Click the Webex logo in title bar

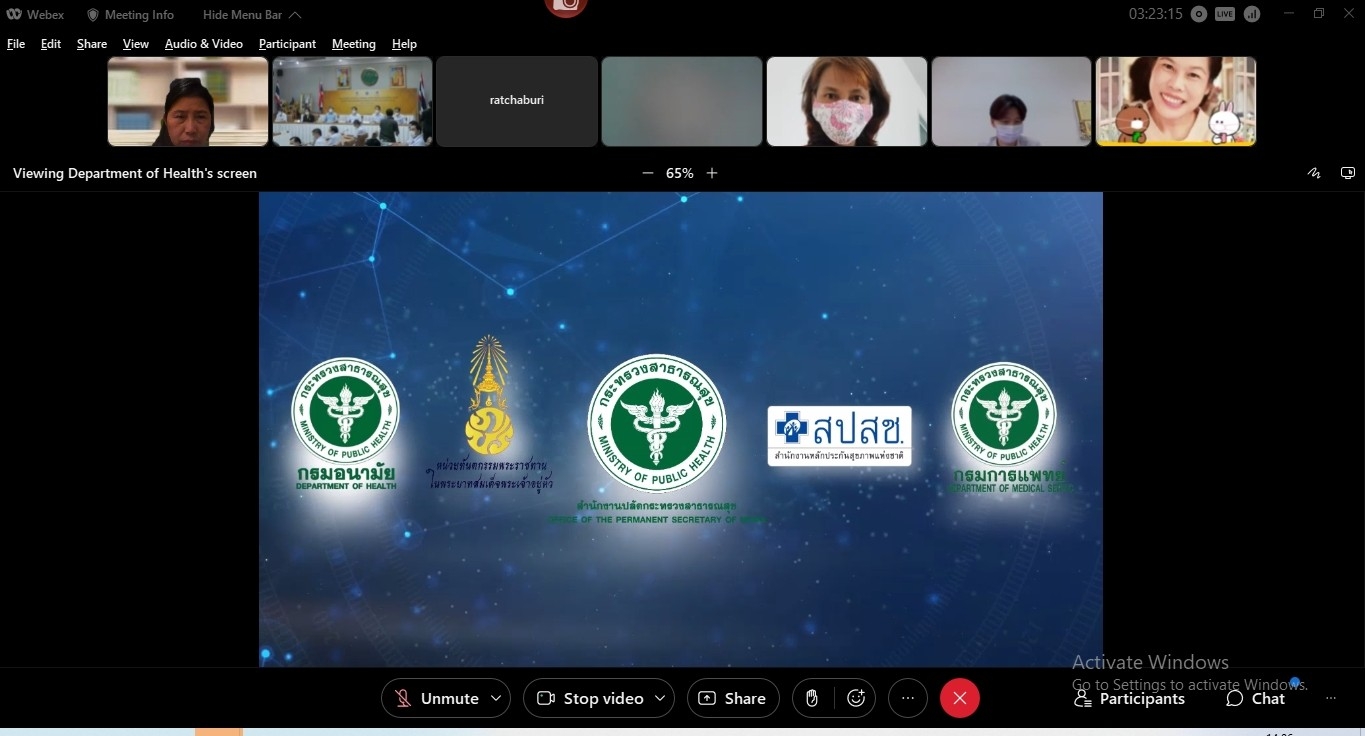[35, 15]
